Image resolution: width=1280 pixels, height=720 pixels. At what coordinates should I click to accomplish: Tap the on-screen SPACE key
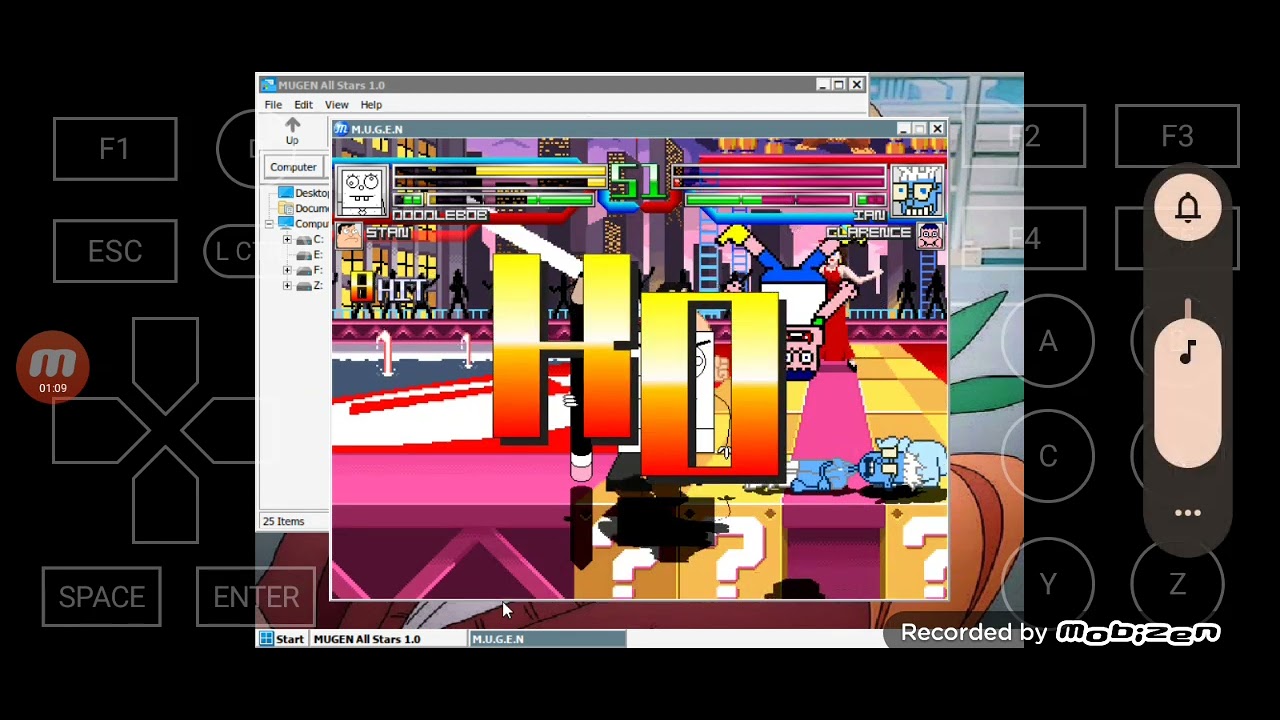(102, 597)
